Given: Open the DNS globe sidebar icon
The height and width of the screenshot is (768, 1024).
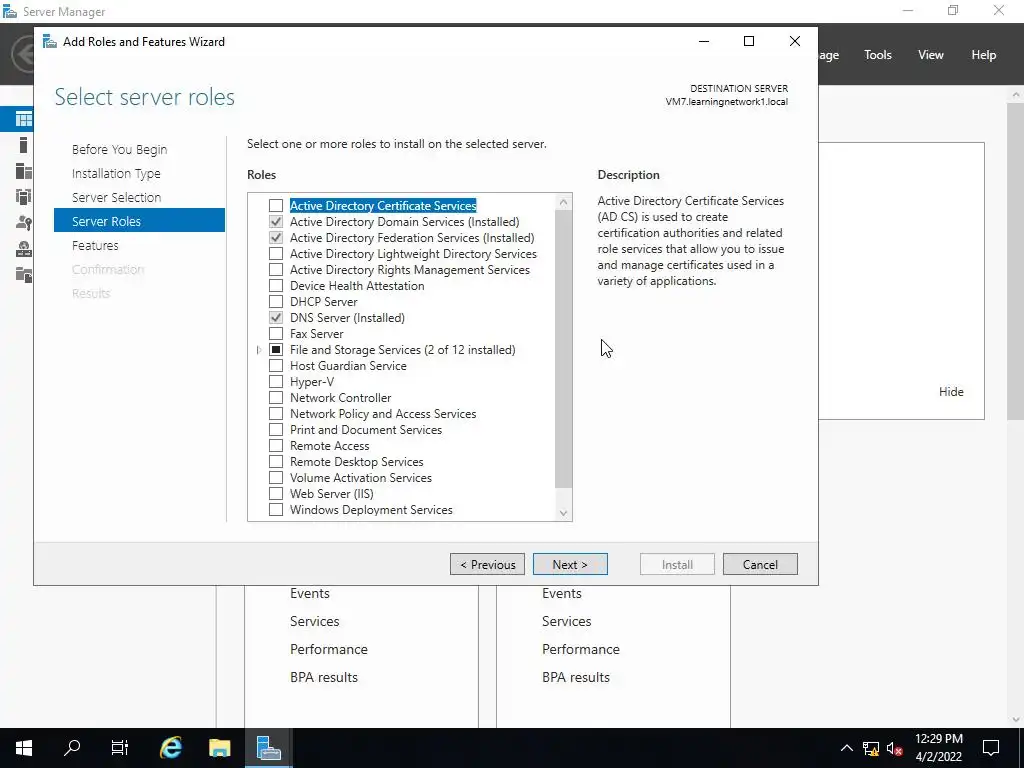Looking at the screenshot, I should (24, 249).
